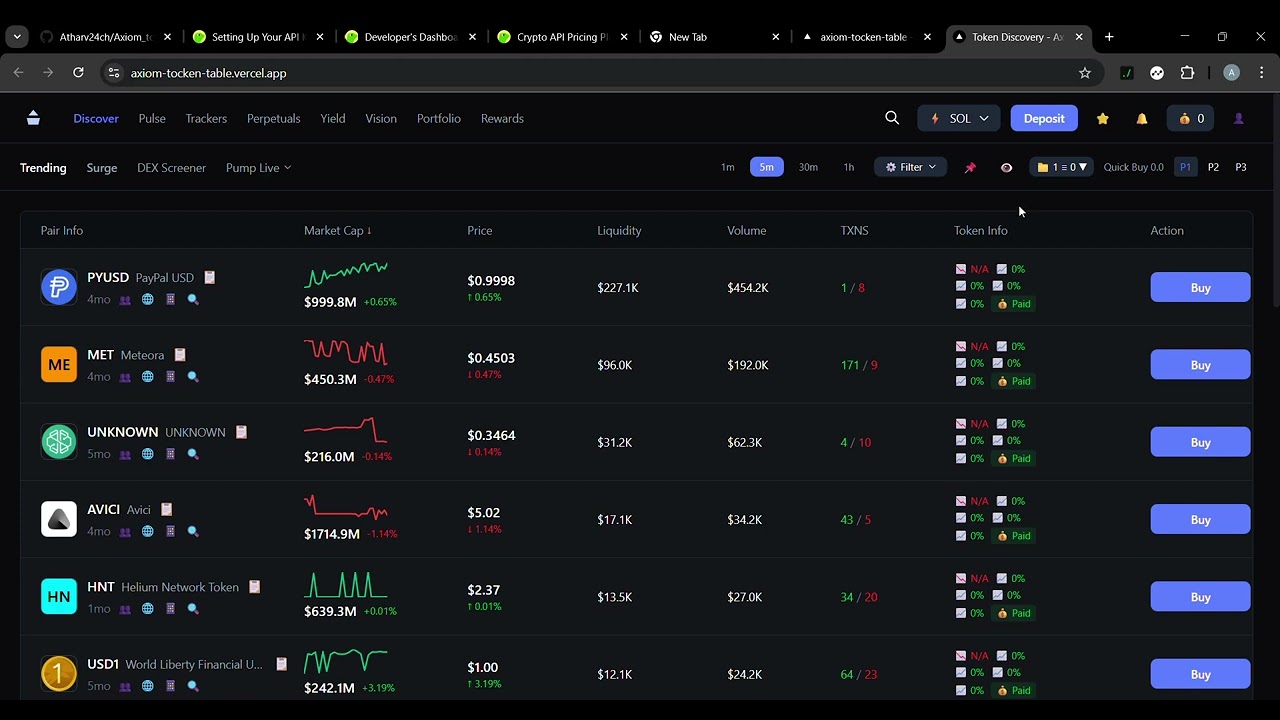Open the Pulse nav tab
This screenshot has width=1280, height=720.
[152, 118]
